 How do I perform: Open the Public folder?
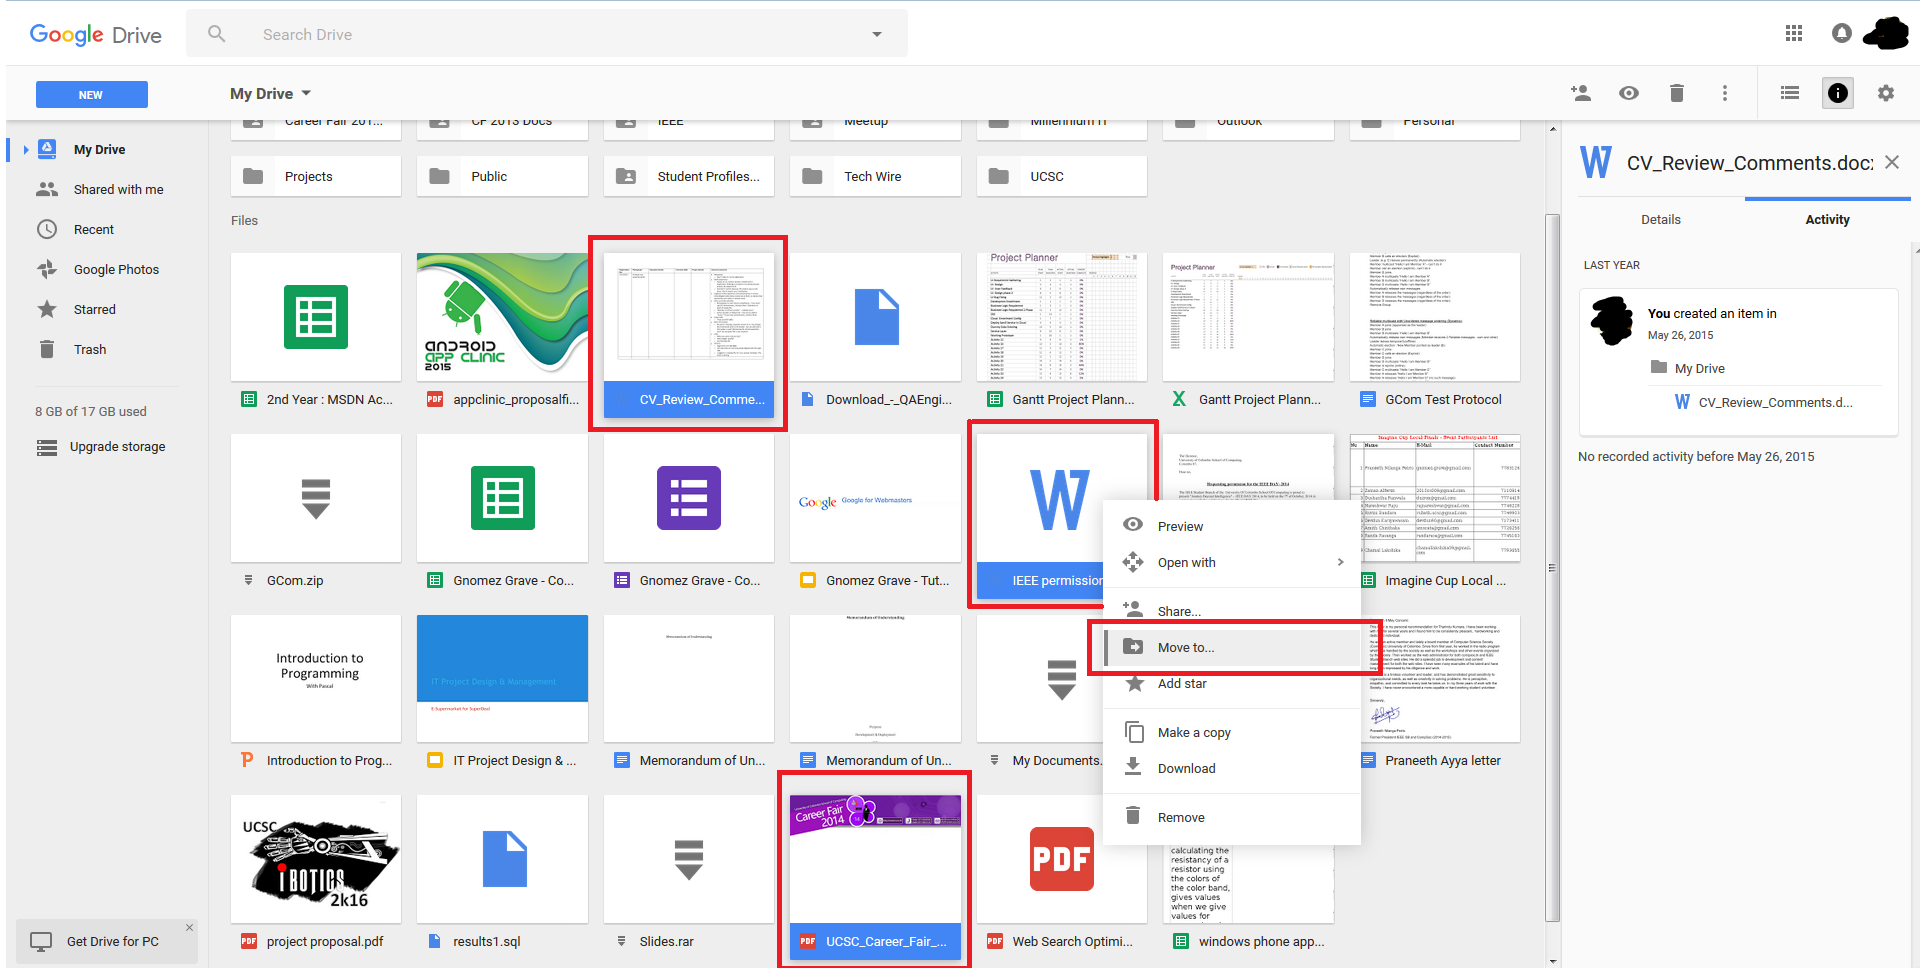click(502, 176)
